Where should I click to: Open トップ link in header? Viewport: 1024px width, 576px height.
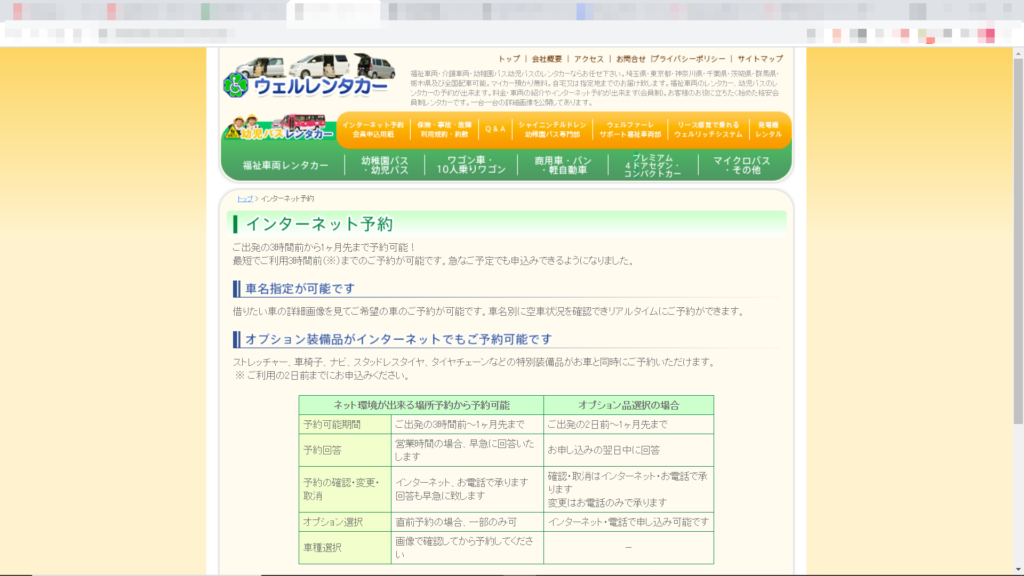[509, 59]
